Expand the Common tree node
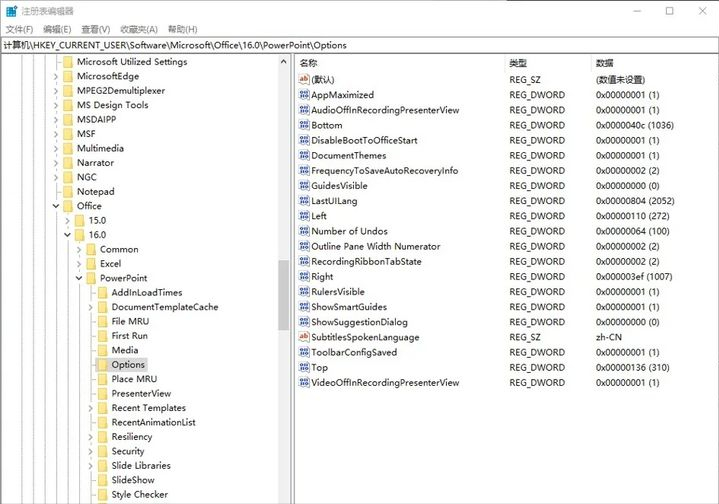Viewport: 719px width, 504px height. click(x=79, y=249)
